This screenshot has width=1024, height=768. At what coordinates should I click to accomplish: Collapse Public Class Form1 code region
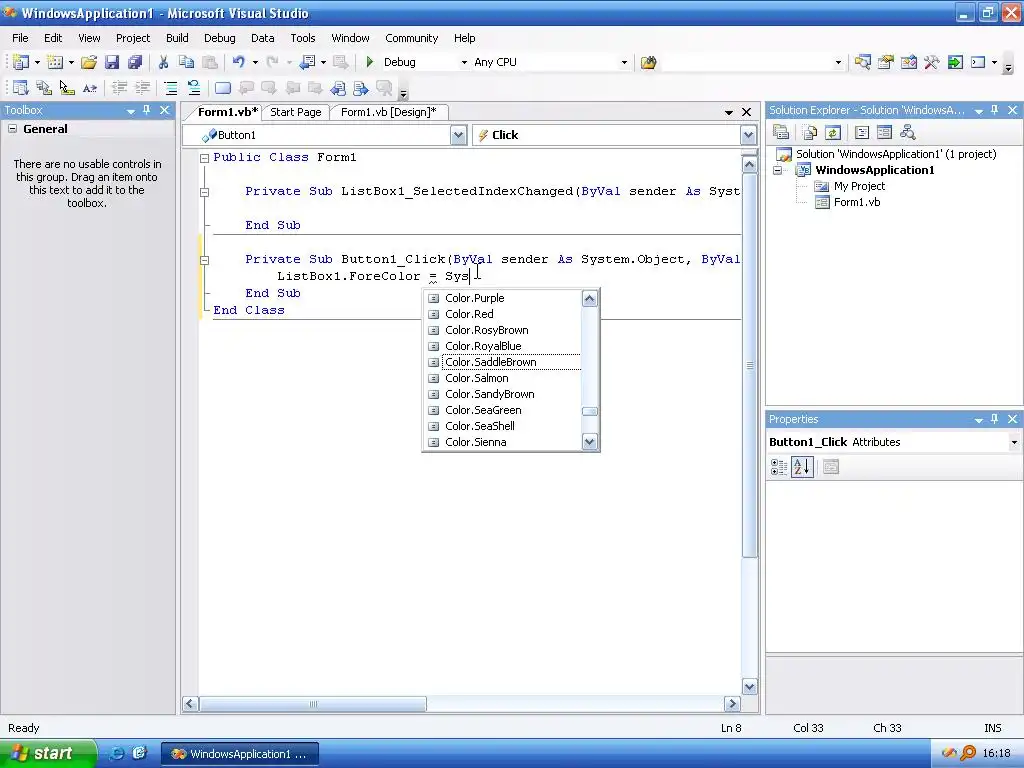coord(204,157)
